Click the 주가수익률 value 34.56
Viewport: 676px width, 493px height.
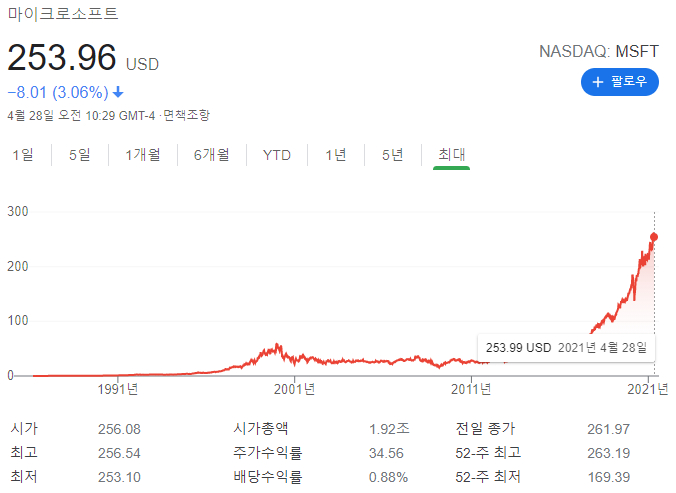pos(386,453)
